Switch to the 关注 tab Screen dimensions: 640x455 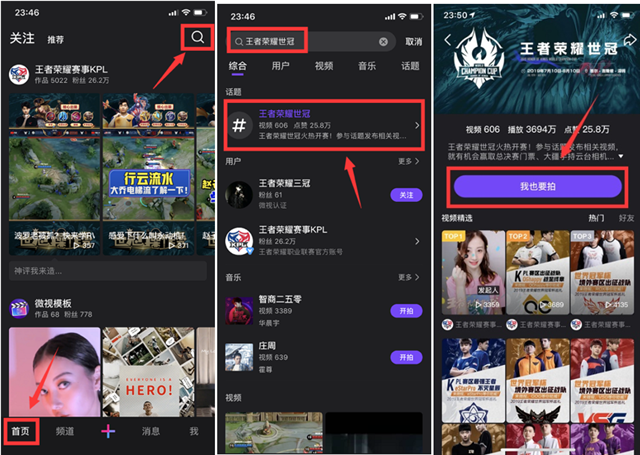pyautogui.click(x=22, y=38)
